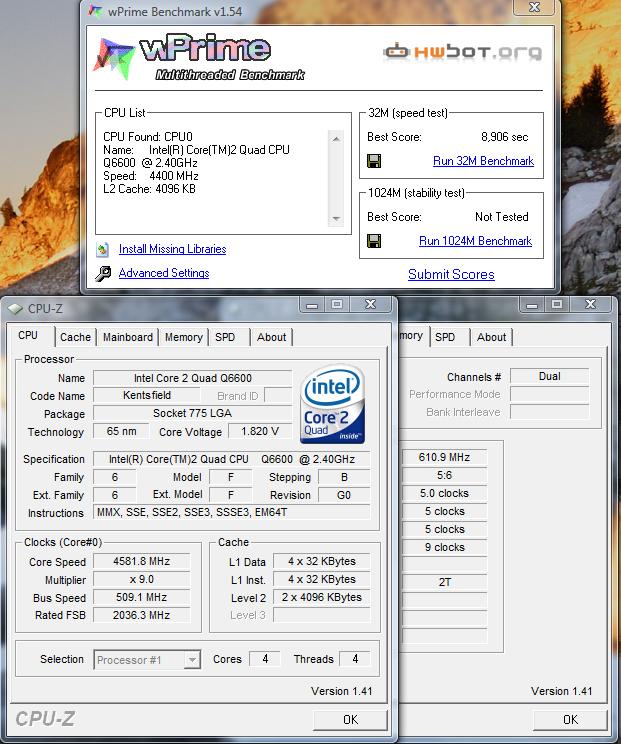Image resolution: width=621 pixels, height=744 pixels.
Task: Click the Threads count field
Action: point(355,659)
